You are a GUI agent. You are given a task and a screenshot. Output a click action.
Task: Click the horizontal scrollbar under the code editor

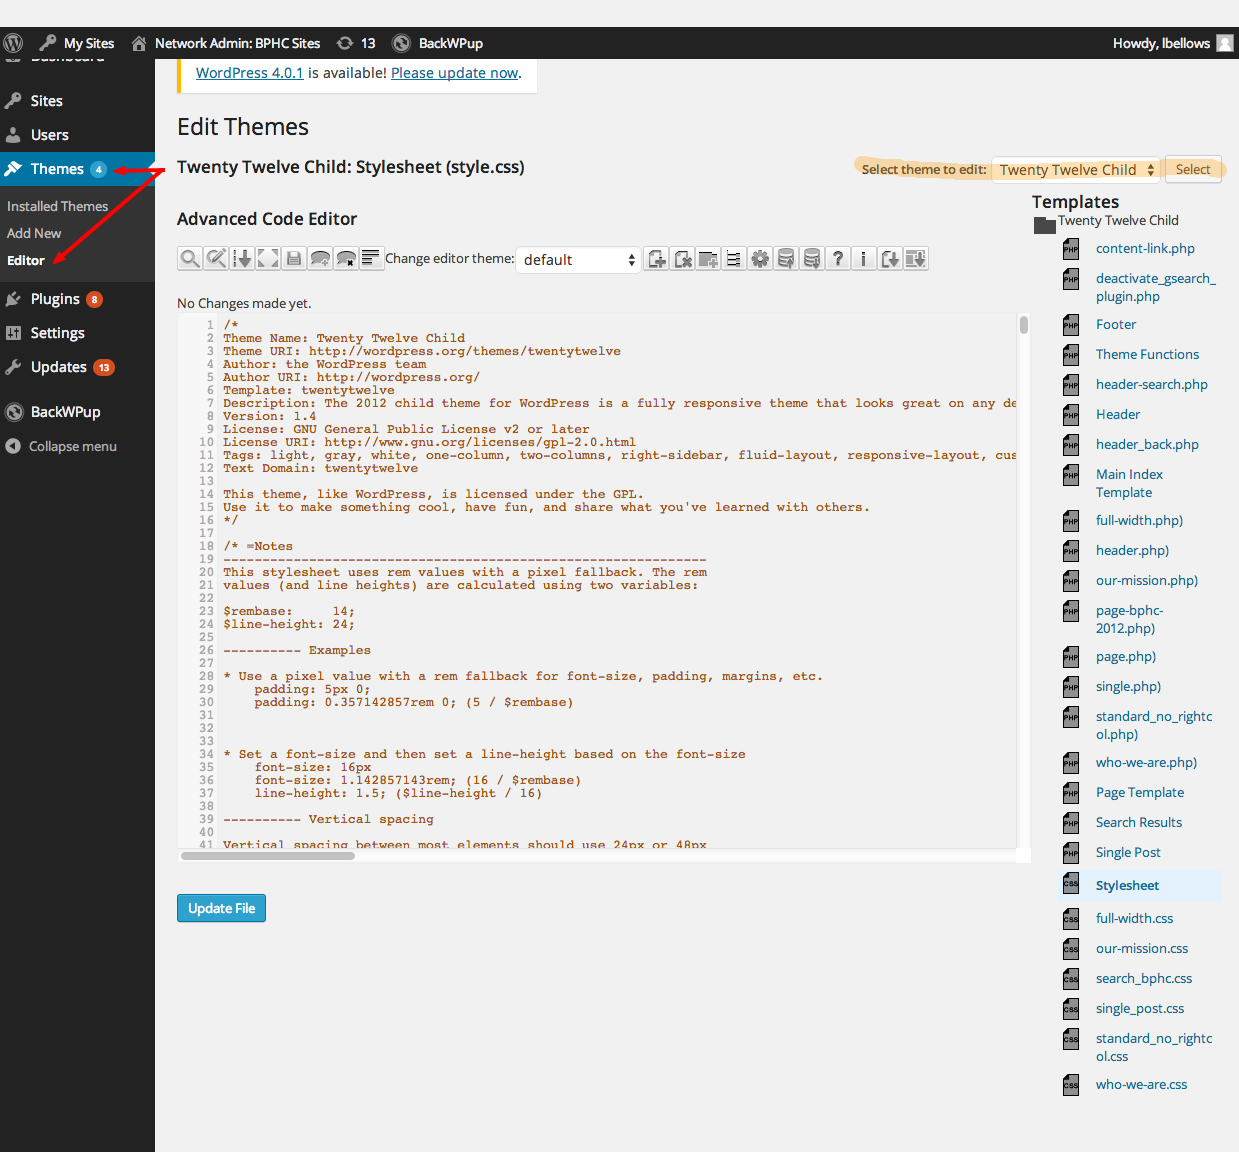(x=268, y=856)
